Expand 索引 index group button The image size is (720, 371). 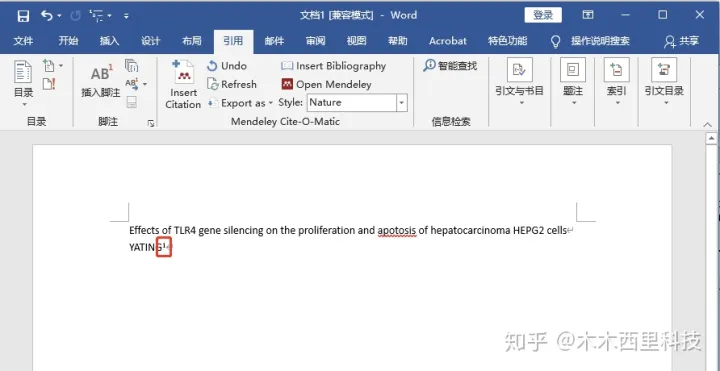pos(617,83)
